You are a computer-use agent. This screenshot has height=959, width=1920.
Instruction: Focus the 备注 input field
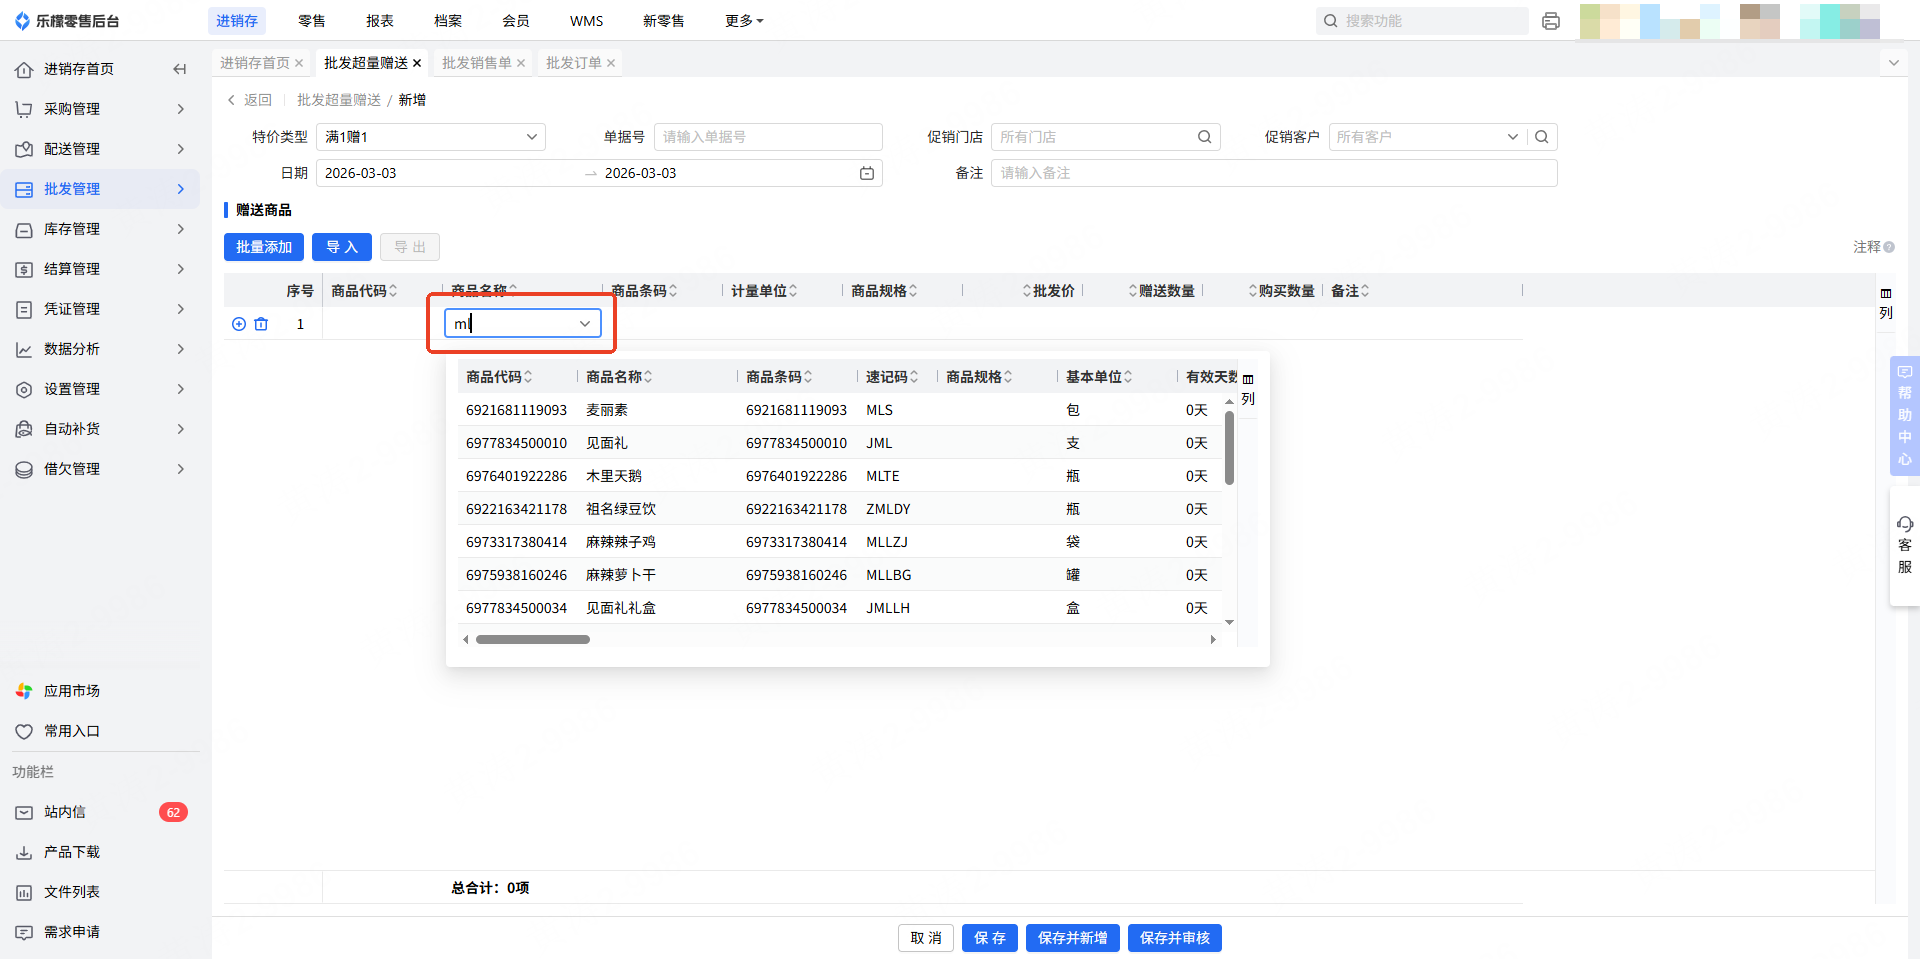[x=1274, y=173]
